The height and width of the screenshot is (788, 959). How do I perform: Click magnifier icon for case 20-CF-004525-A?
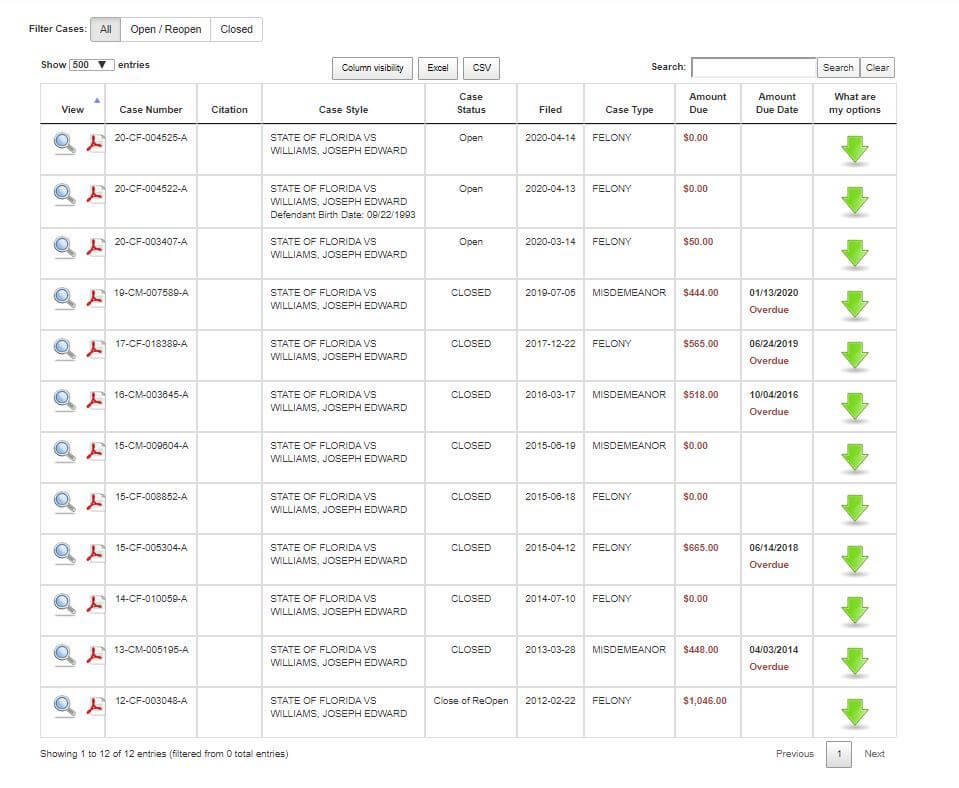click(x=64, y=143)
